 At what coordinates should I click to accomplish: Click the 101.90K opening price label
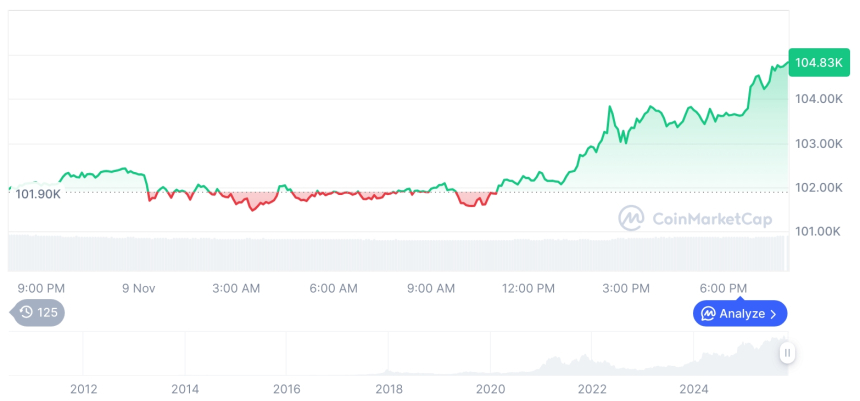pyautogui.click(x=38, y=193)
